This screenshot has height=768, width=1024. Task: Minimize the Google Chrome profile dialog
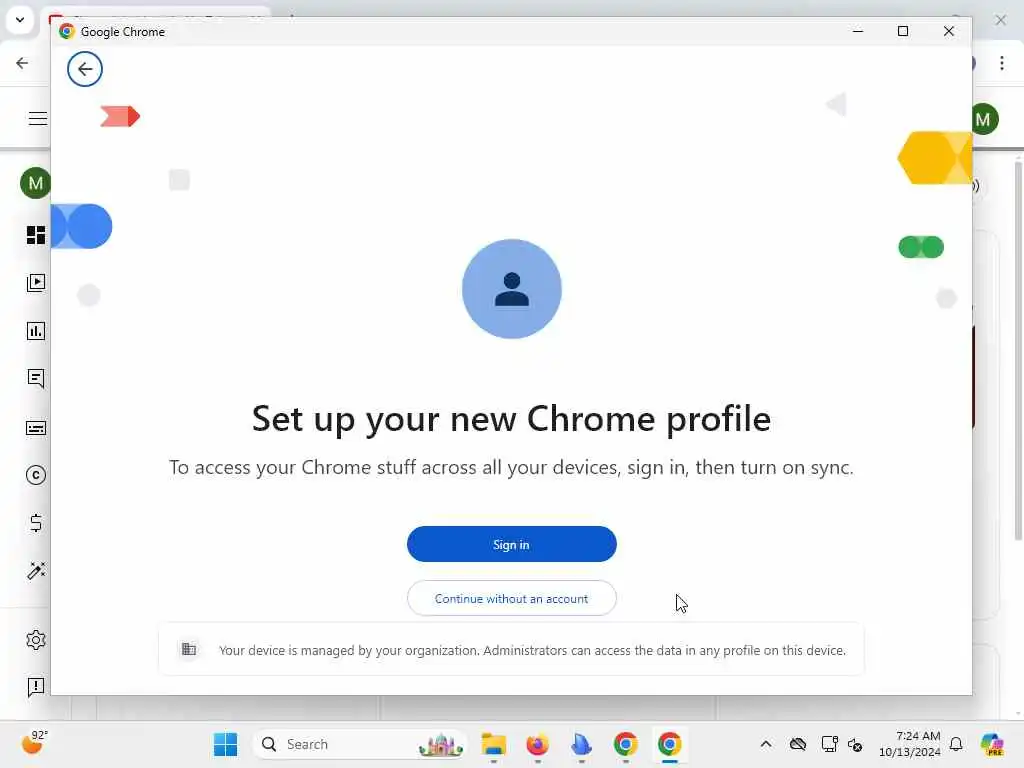858,31
